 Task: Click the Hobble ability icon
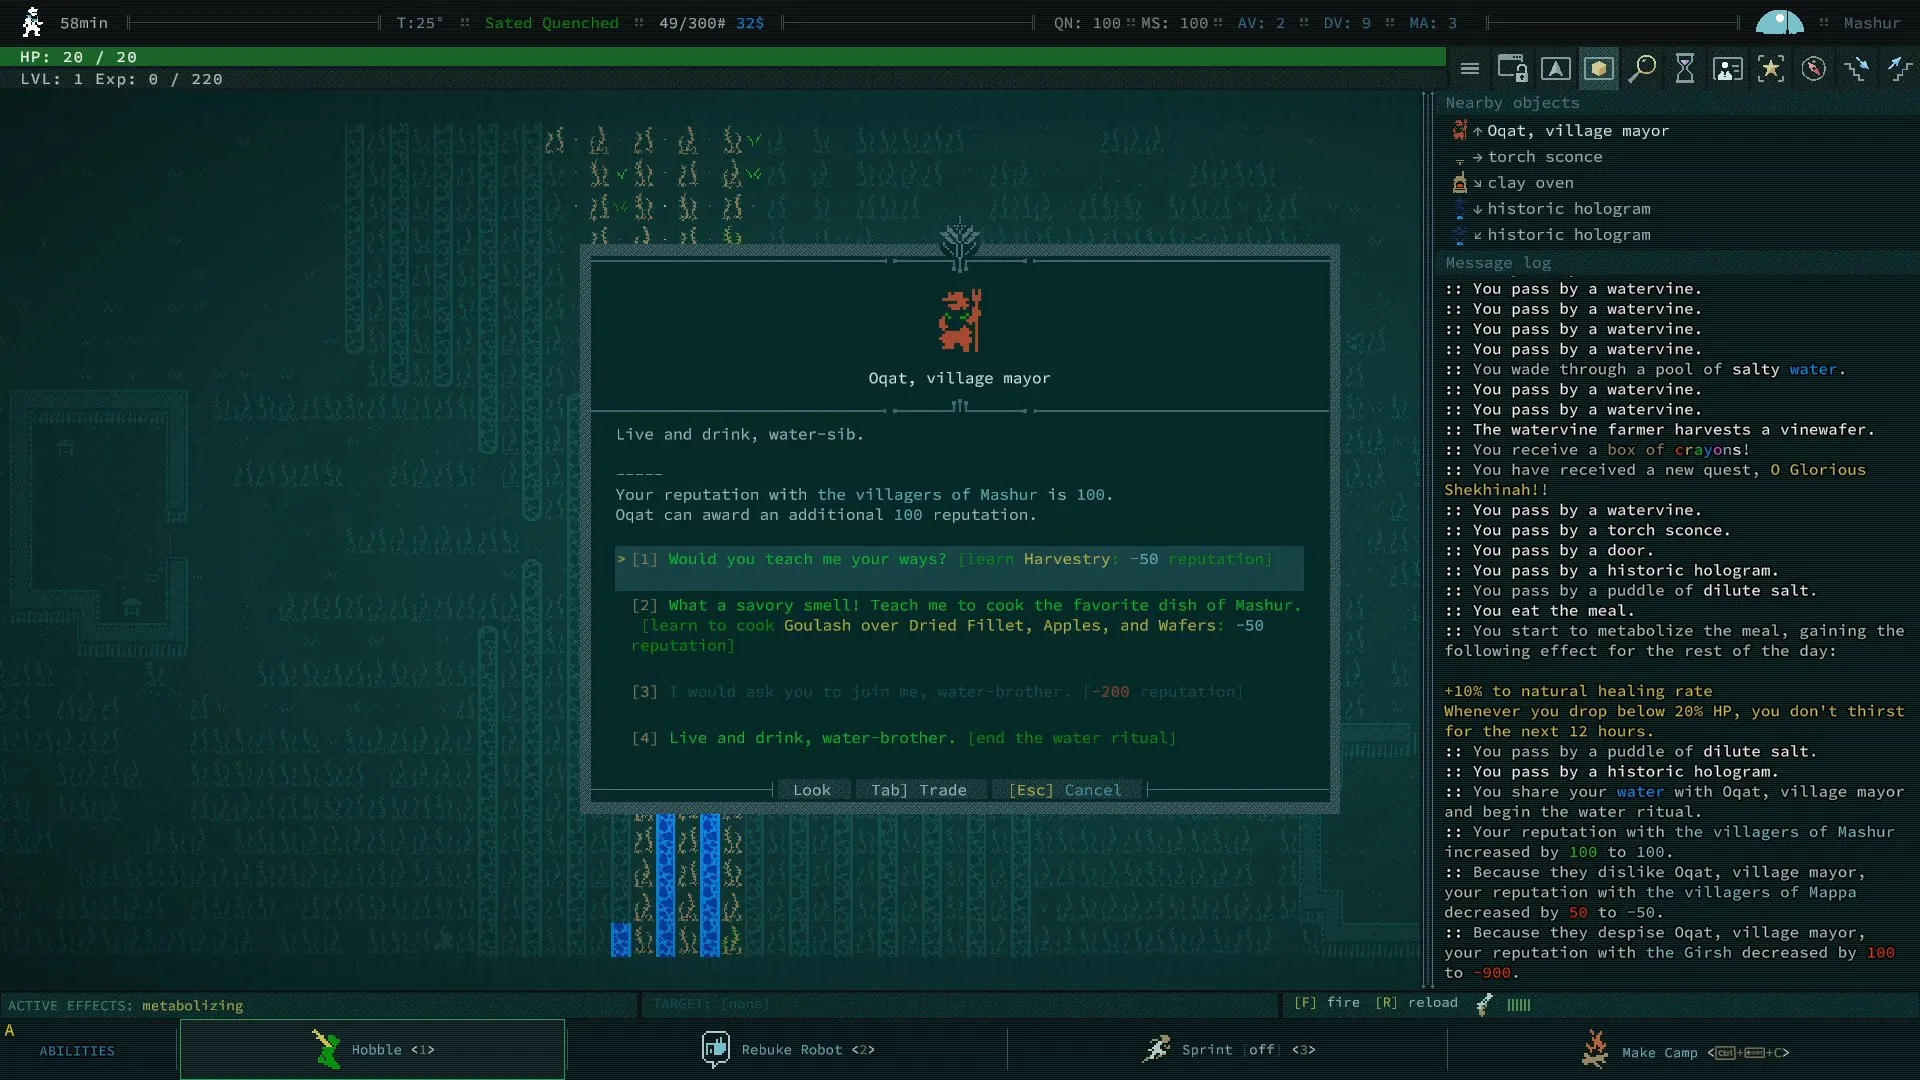[326, 1049]
